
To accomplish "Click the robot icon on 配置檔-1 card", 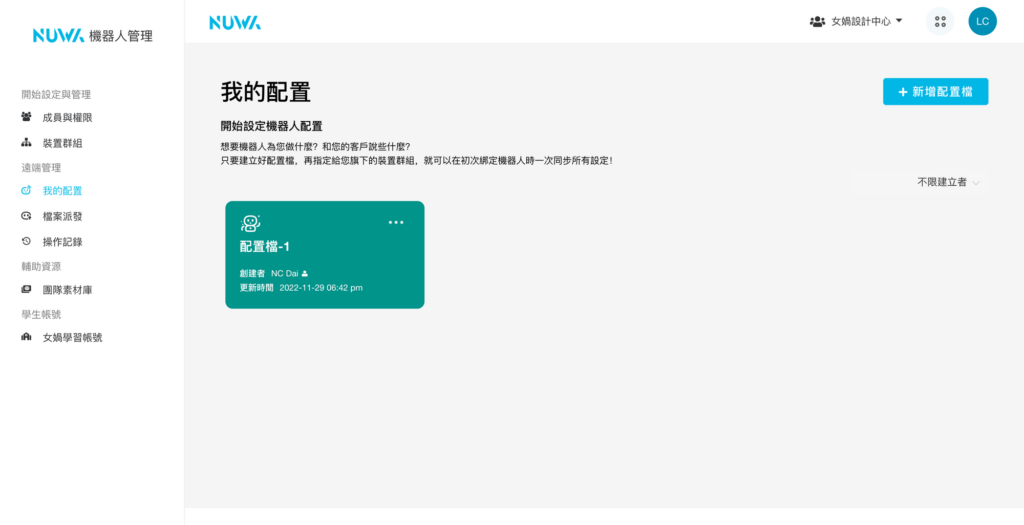I will [250, 223].
